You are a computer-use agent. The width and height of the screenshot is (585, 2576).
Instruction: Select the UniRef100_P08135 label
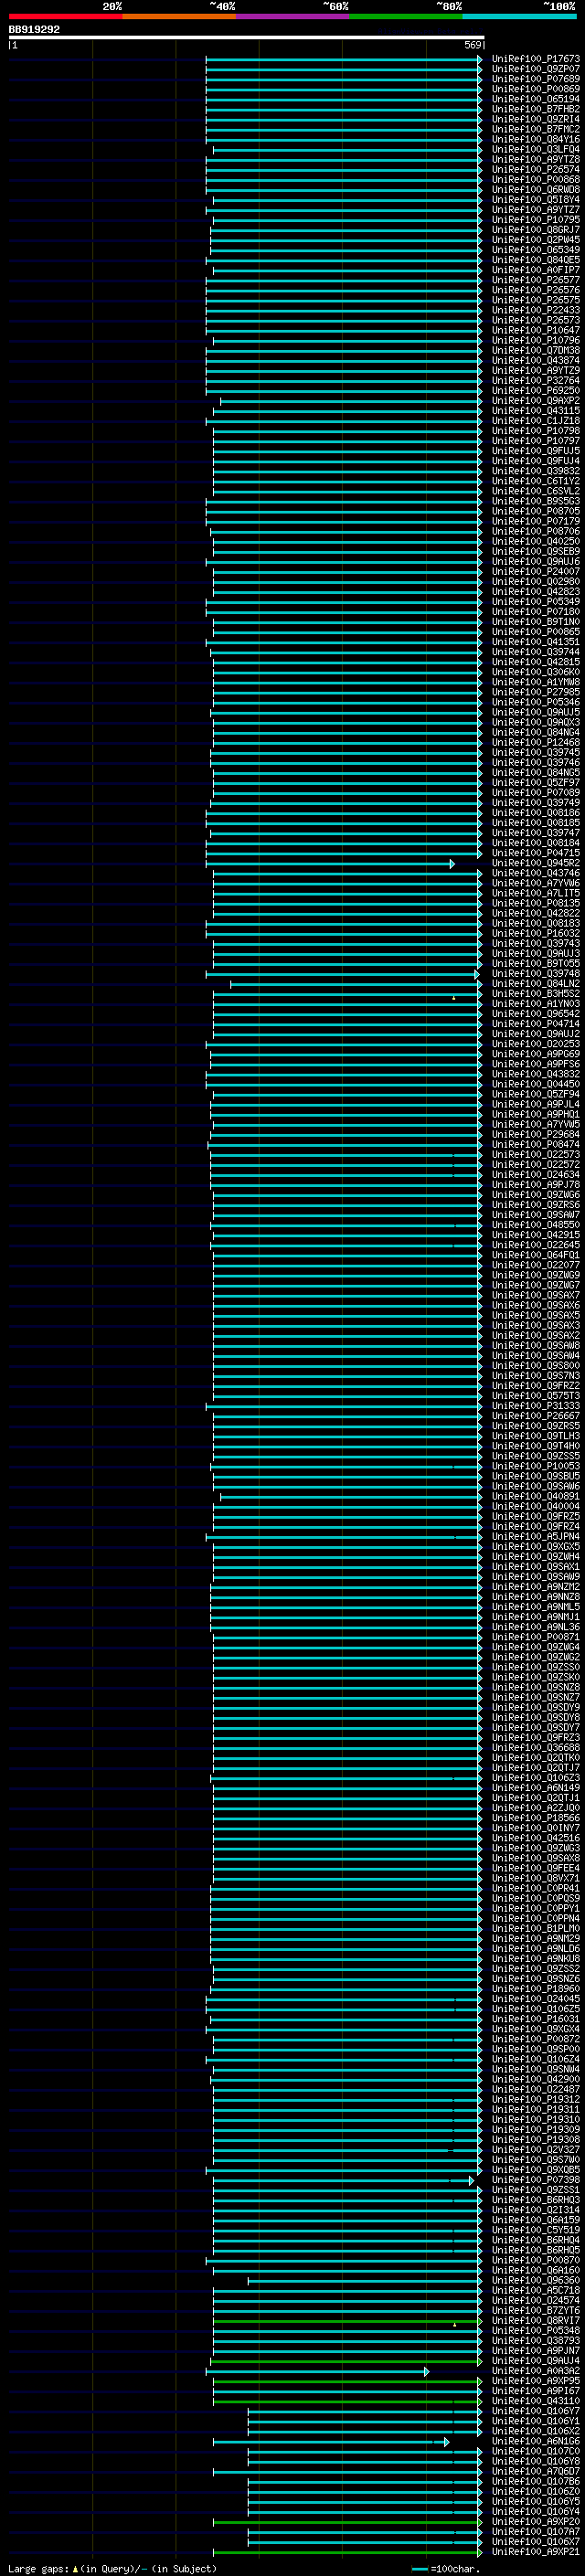(x=535, y=903)
